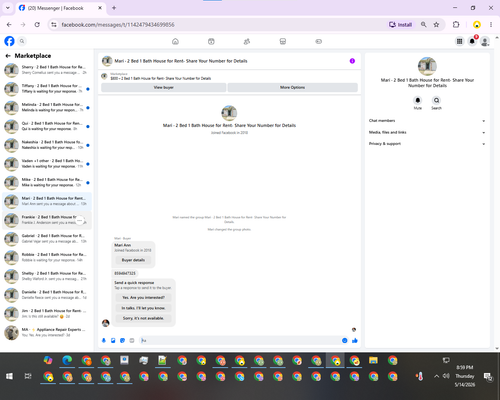The width and height of the screenshot is (500, 400).
Task: Open Shelby's conversation in the list
Action: coord(47,276)
